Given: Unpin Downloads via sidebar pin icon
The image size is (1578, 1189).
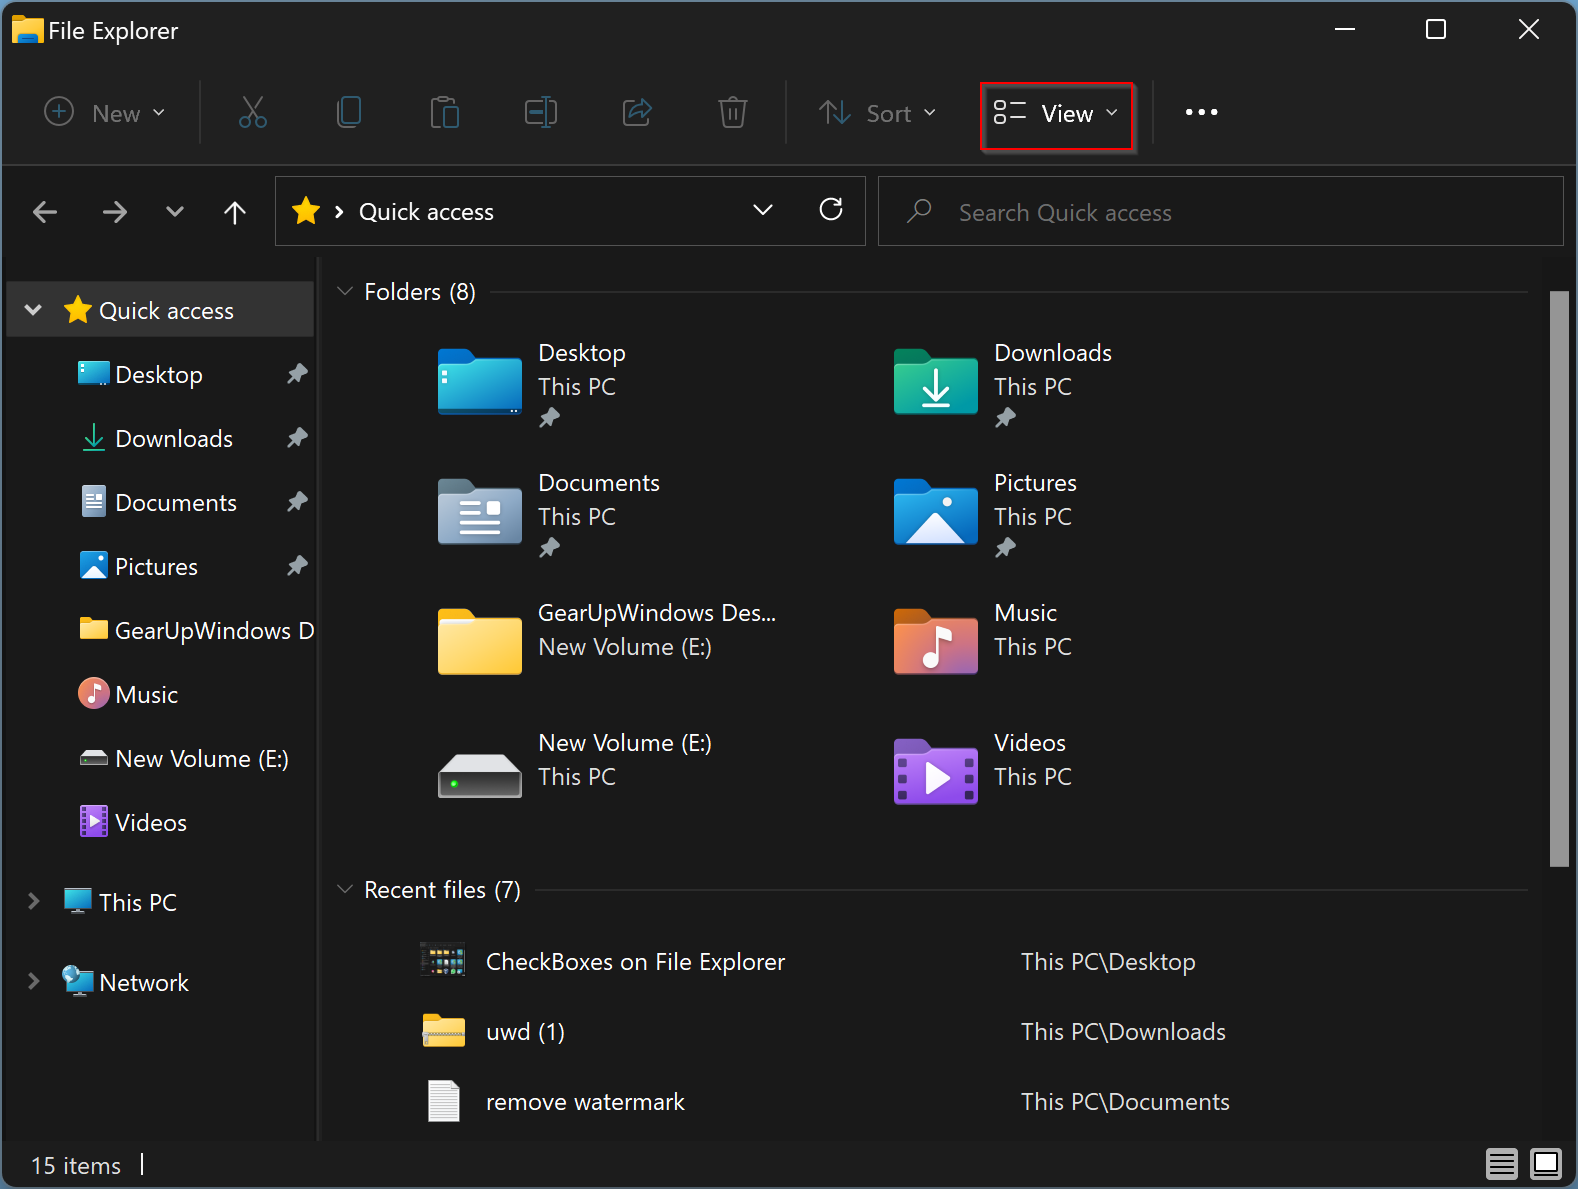Looking at the screenshot, I should (x=297, y=438).
